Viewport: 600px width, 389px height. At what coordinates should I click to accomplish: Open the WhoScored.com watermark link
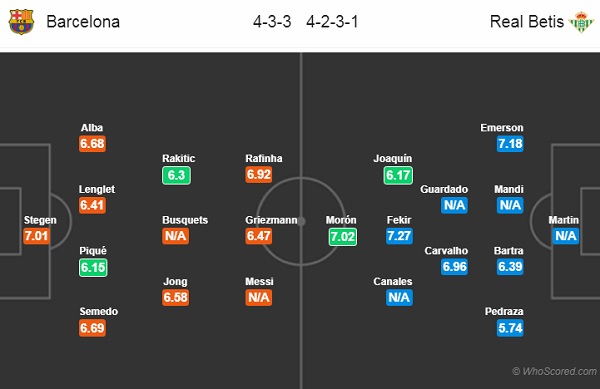[554, 371]
